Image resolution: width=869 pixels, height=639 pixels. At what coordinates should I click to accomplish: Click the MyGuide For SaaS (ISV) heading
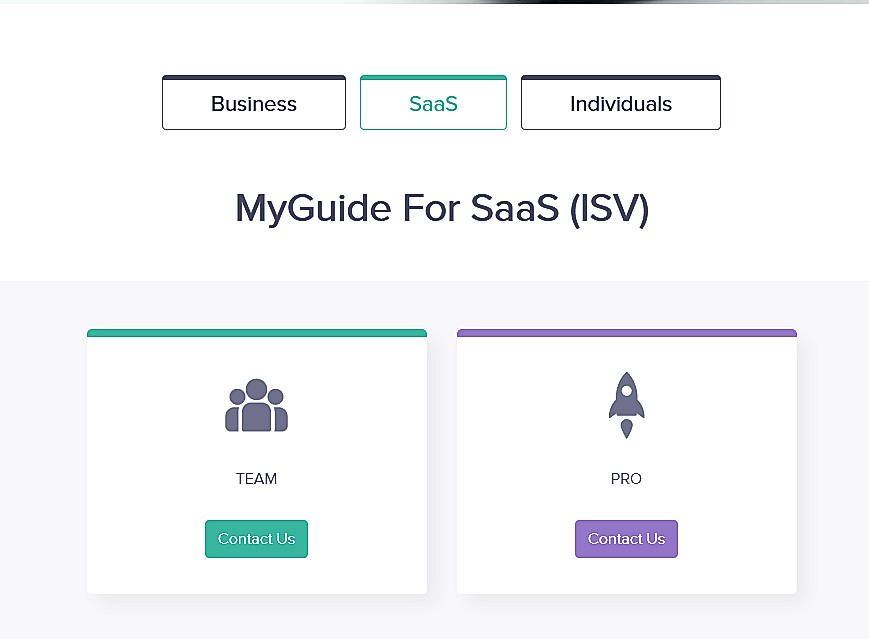[441, 208]
